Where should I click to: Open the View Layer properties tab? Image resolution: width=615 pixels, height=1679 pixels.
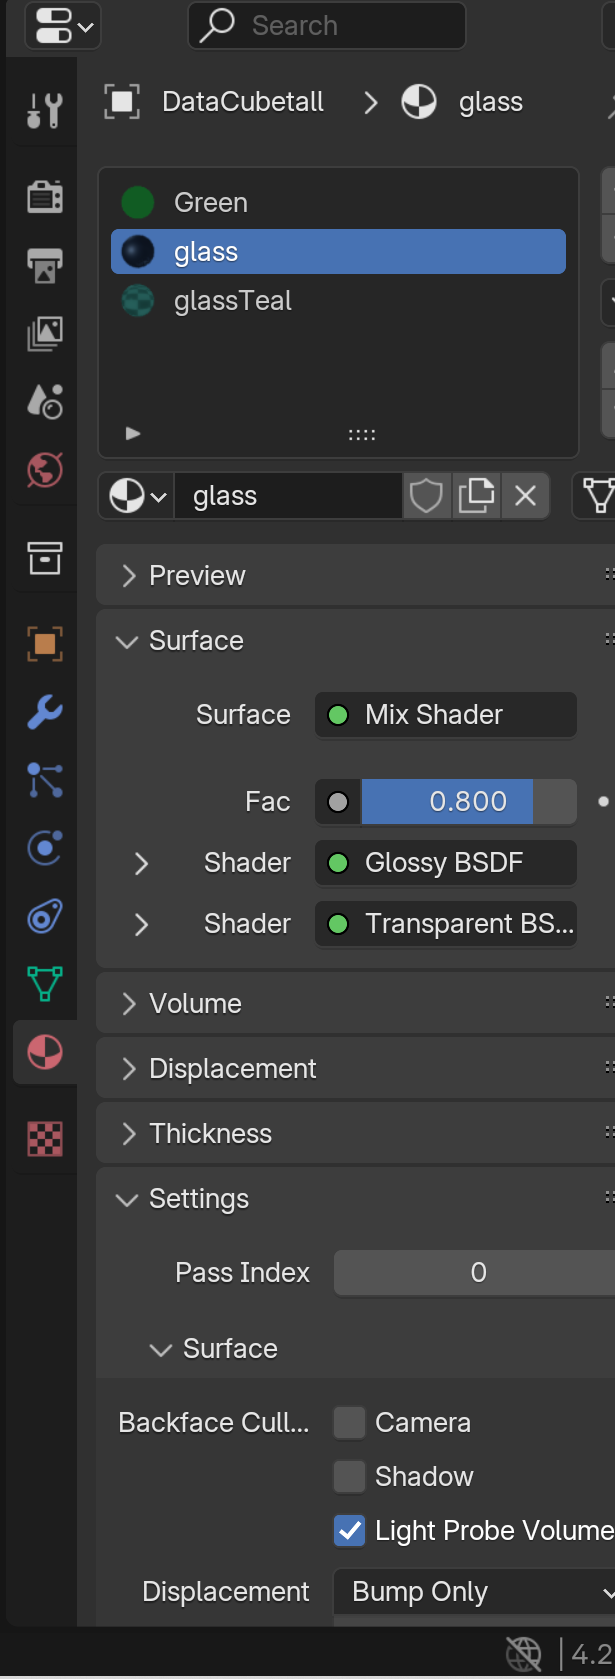pyautogui.click(x=45, y=333)
